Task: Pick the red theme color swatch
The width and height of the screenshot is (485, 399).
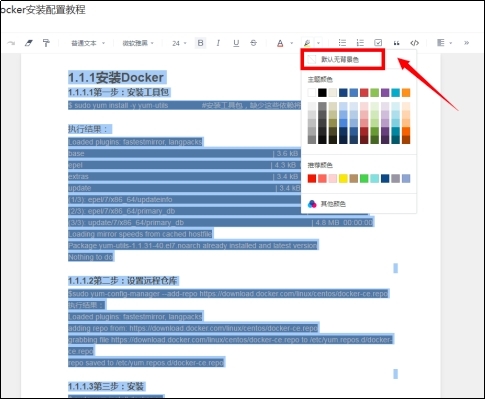Action: point(364,92)
